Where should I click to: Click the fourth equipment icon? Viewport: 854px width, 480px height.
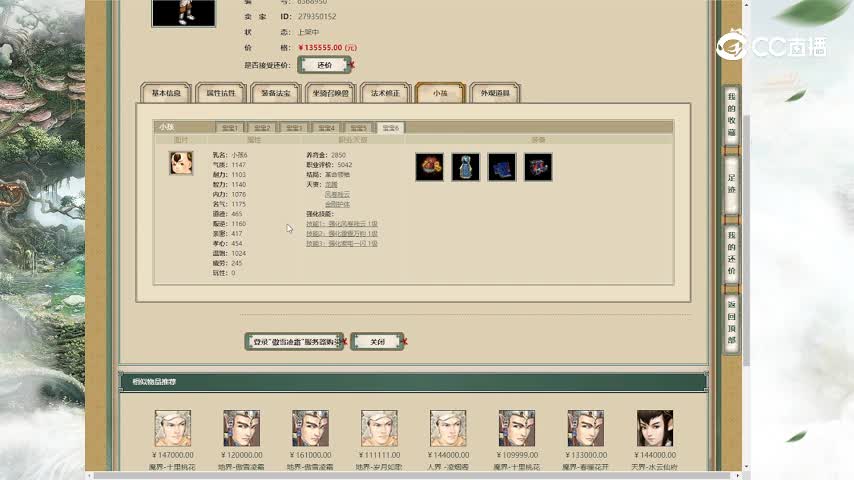tap(538, 167)
